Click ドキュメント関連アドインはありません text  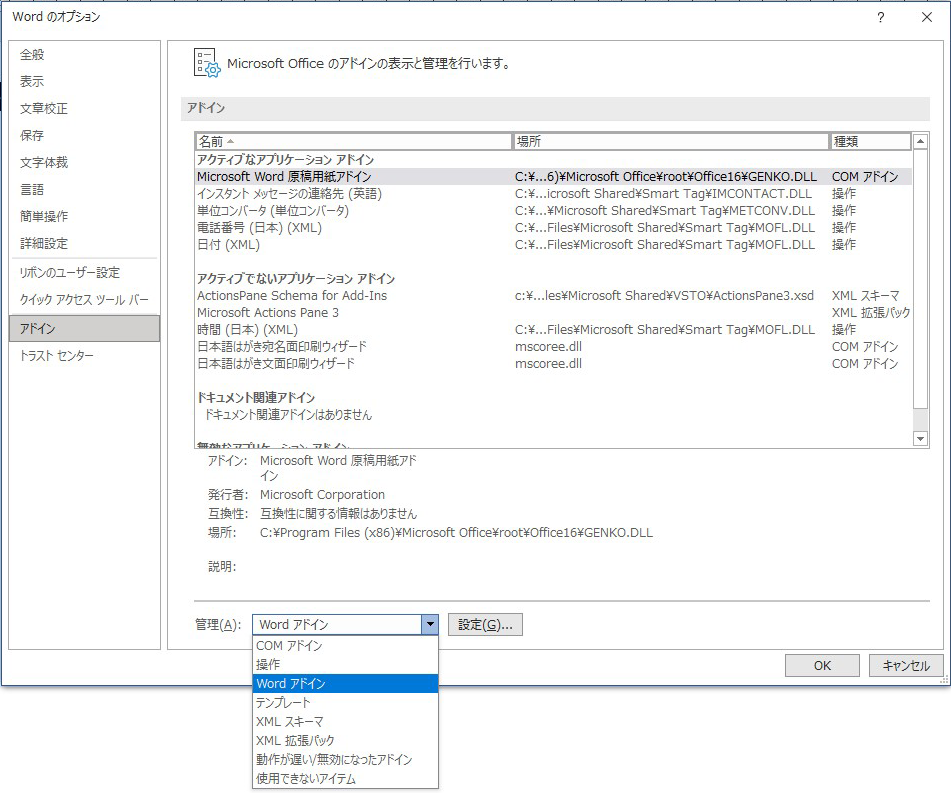click(x=288, y=414)
